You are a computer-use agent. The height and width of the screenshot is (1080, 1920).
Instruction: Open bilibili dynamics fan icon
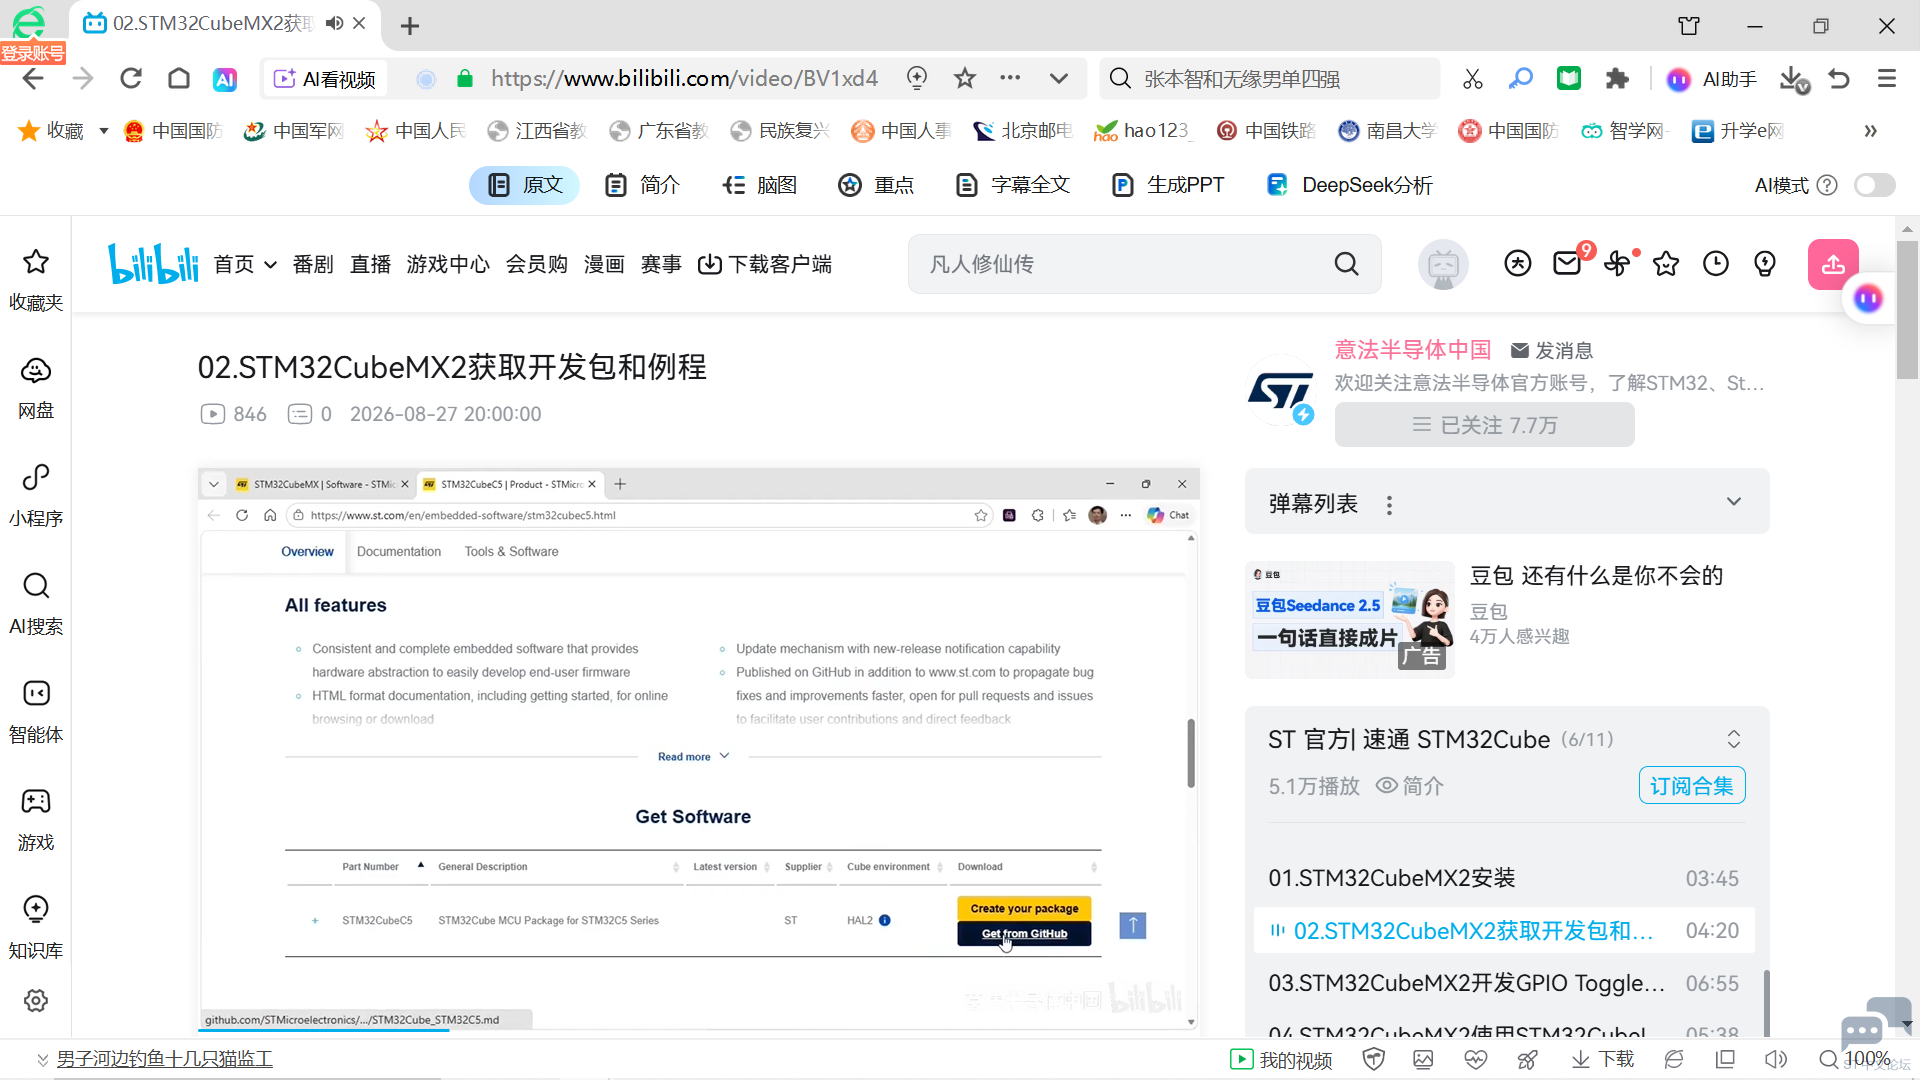tap(1617, 264)
